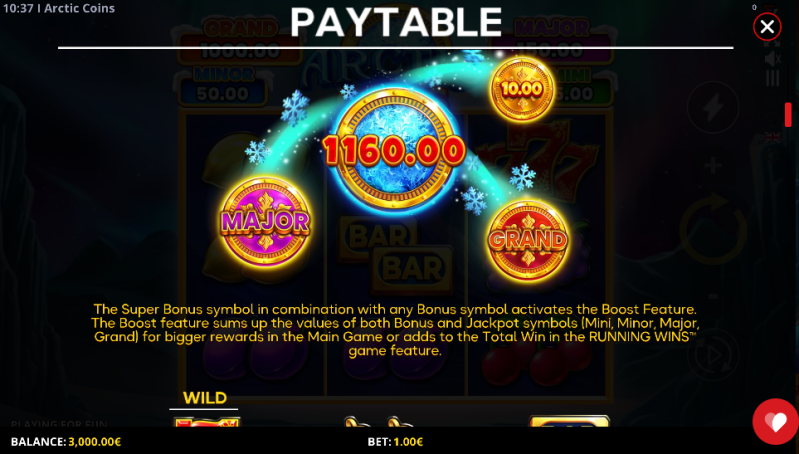Click the Boost Feature description text

tap(395, 330)
